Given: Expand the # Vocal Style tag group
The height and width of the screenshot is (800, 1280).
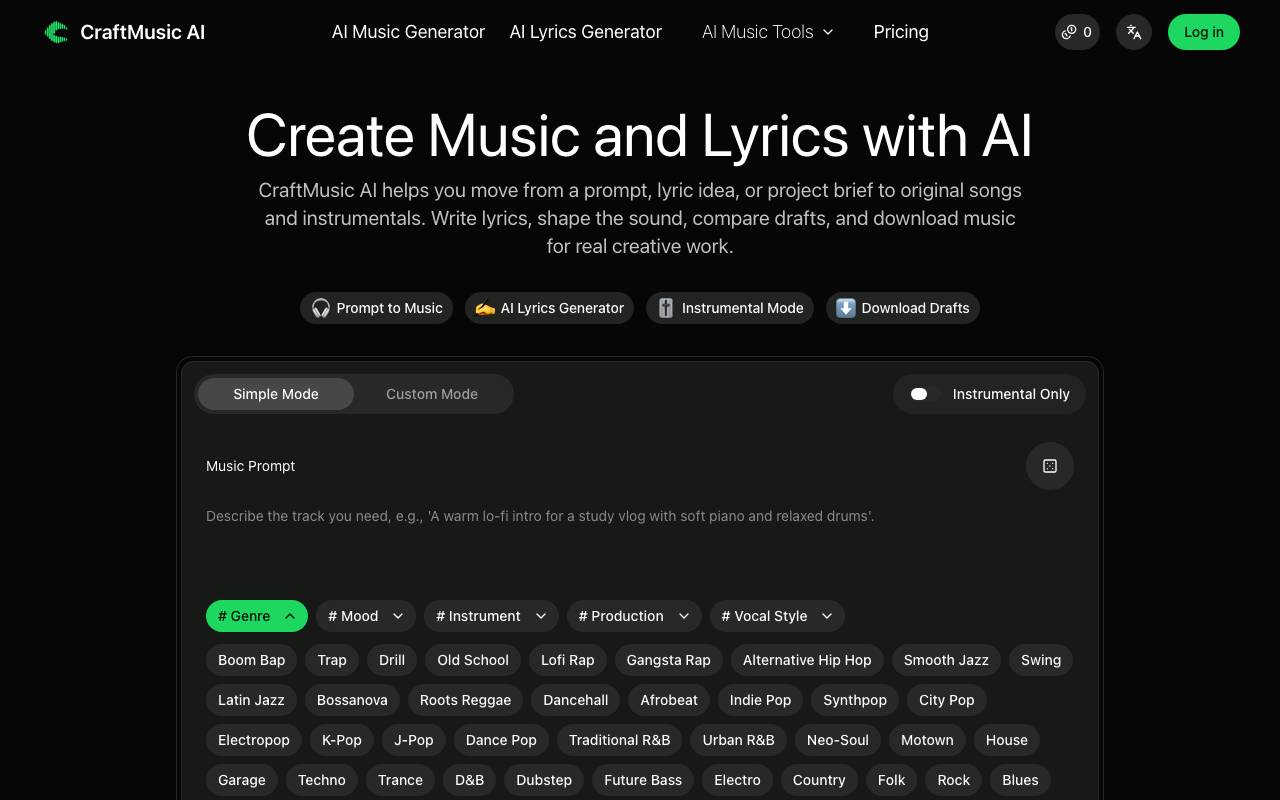Looking at the screenshot, I should click(x=777, y=616).
